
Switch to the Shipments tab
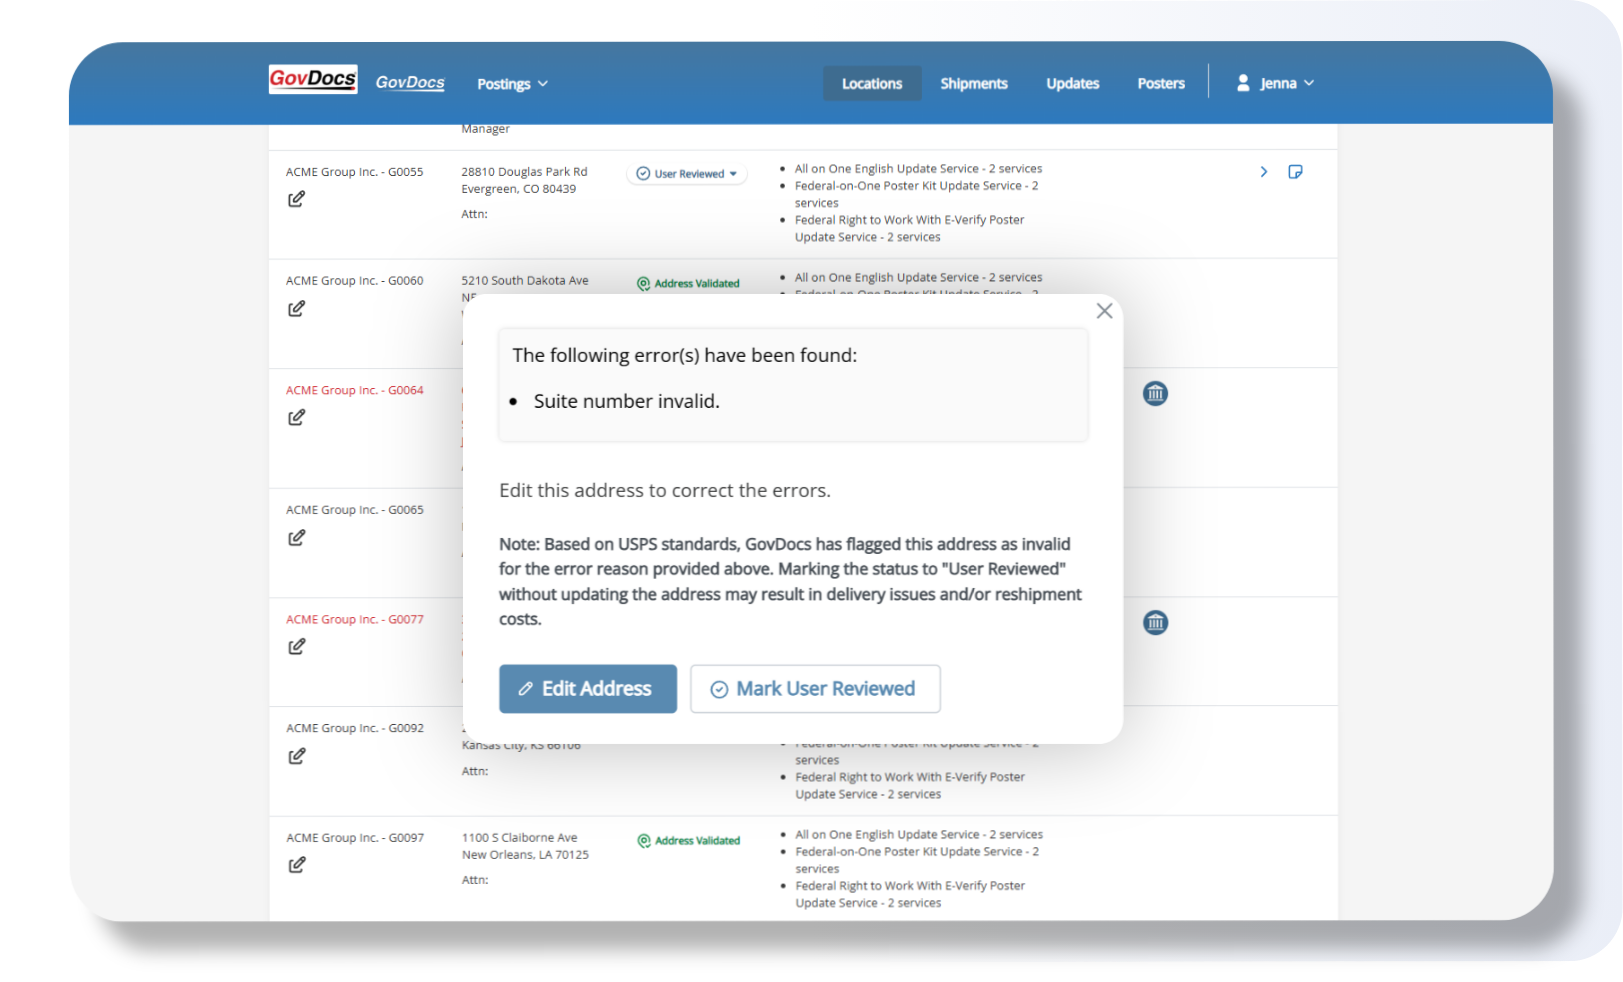click(x=973, y=84)
